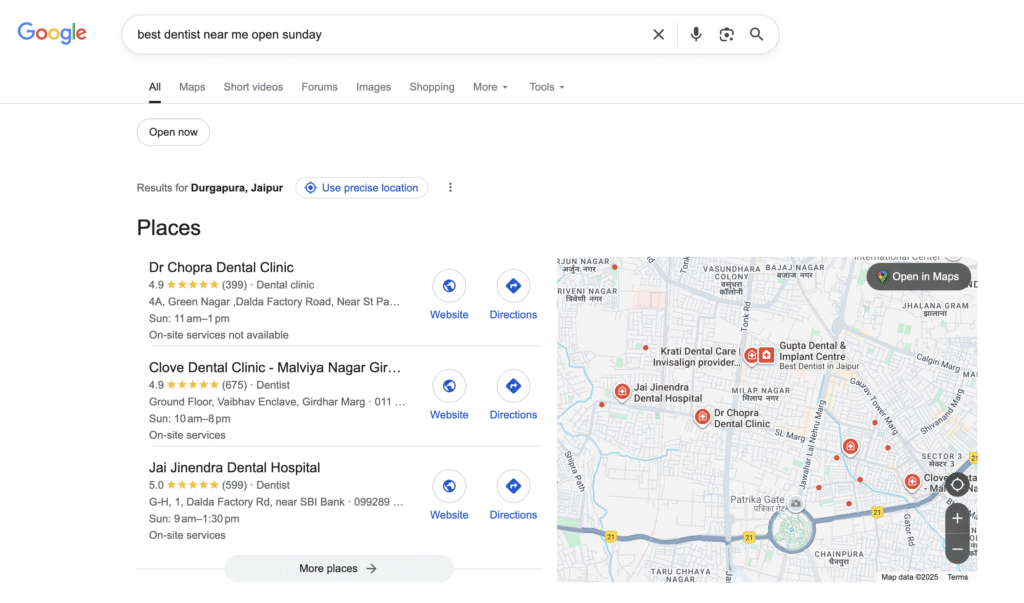Click the More places button
The width and height of the screenshot is (1024, 603).
[338, 568]
